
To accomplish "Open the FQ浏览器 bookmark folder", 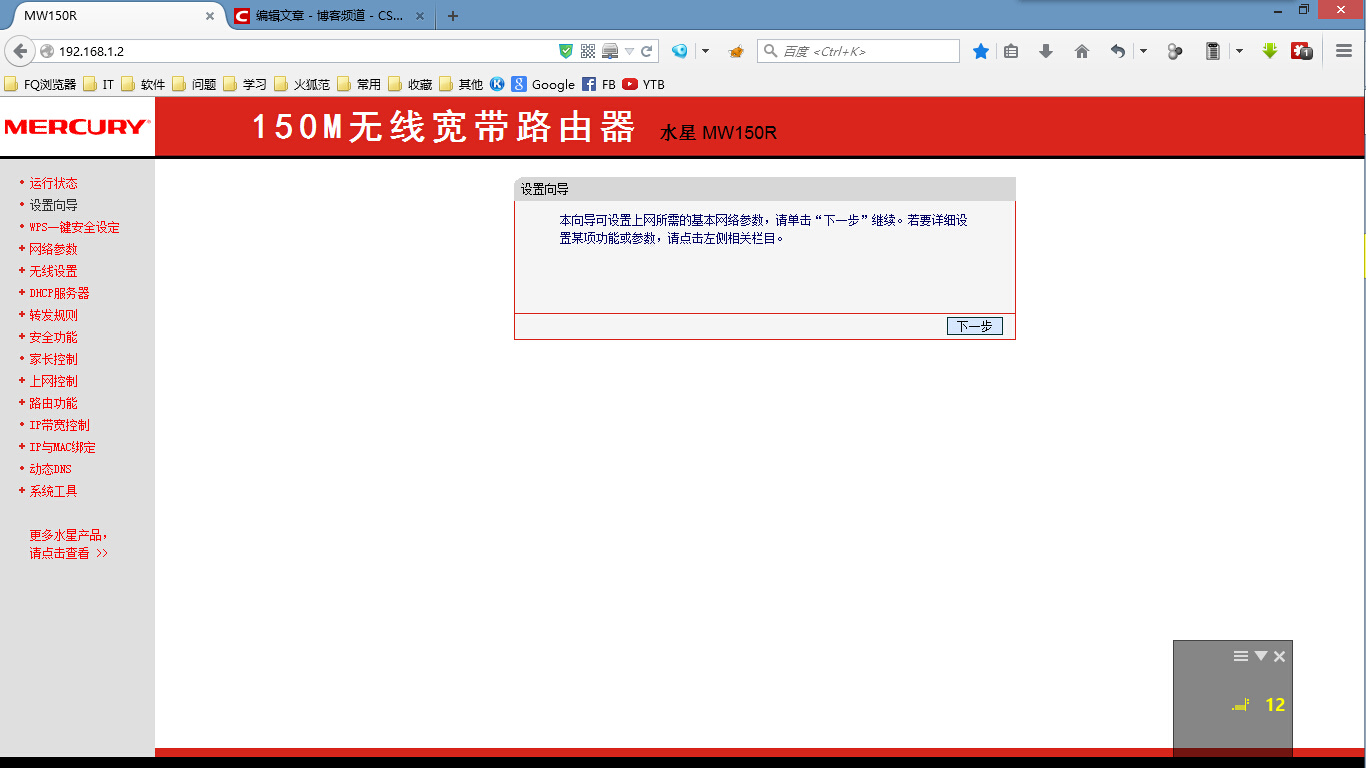I will 41,84.
